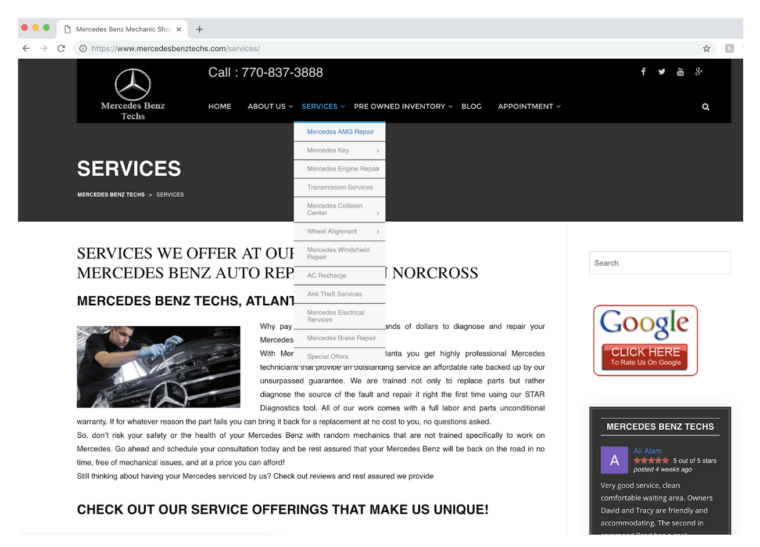Viewport: 760px width, 547px height.
Task: Click the mechanic polishing Mercedes image
Action: tap(158, 367)
